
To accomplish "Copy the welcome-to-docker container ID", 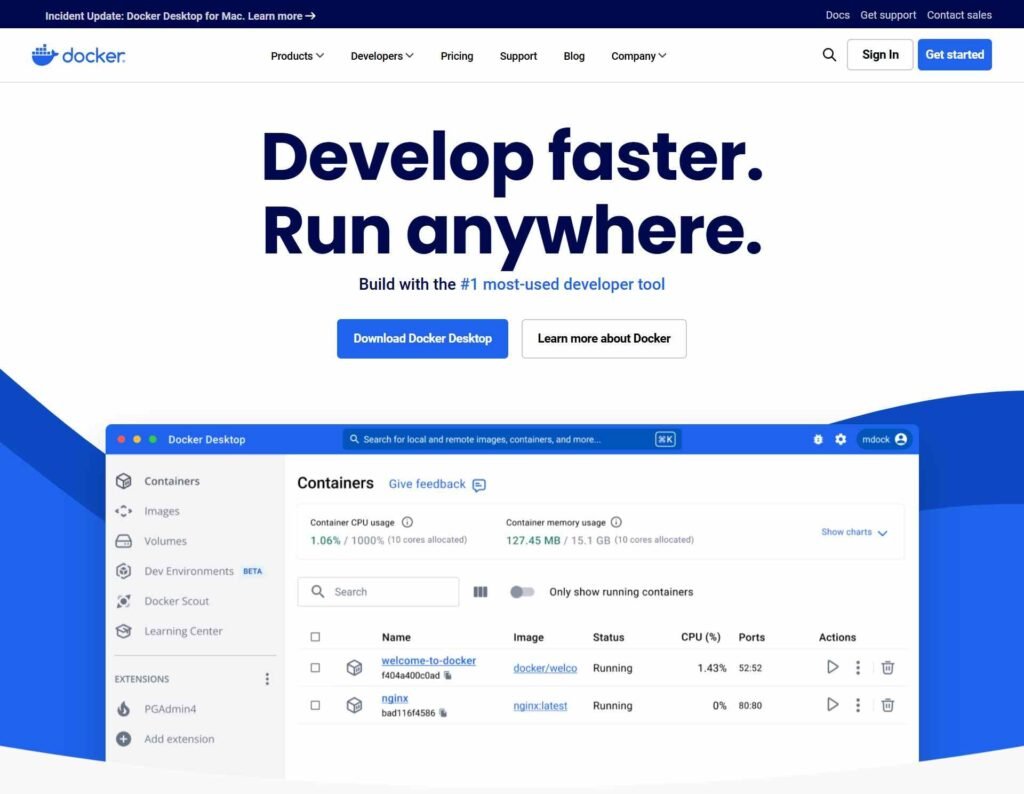I will (x=448, y=676).
